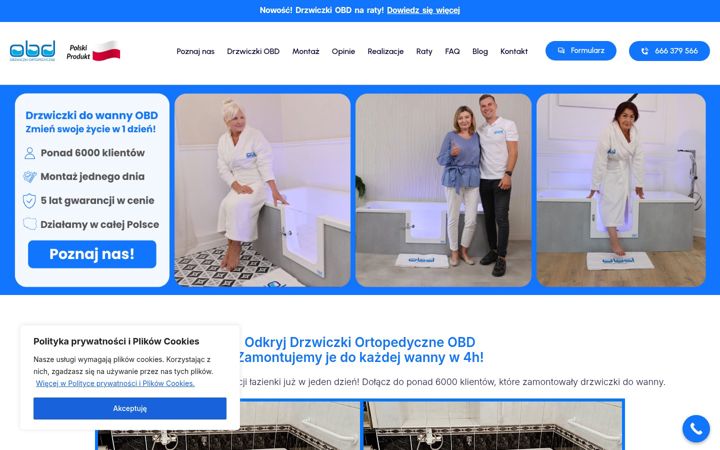This screenshot has width=720, height=450.
Task: Open Poznaj nas menu item
Action: coord(196,51)
